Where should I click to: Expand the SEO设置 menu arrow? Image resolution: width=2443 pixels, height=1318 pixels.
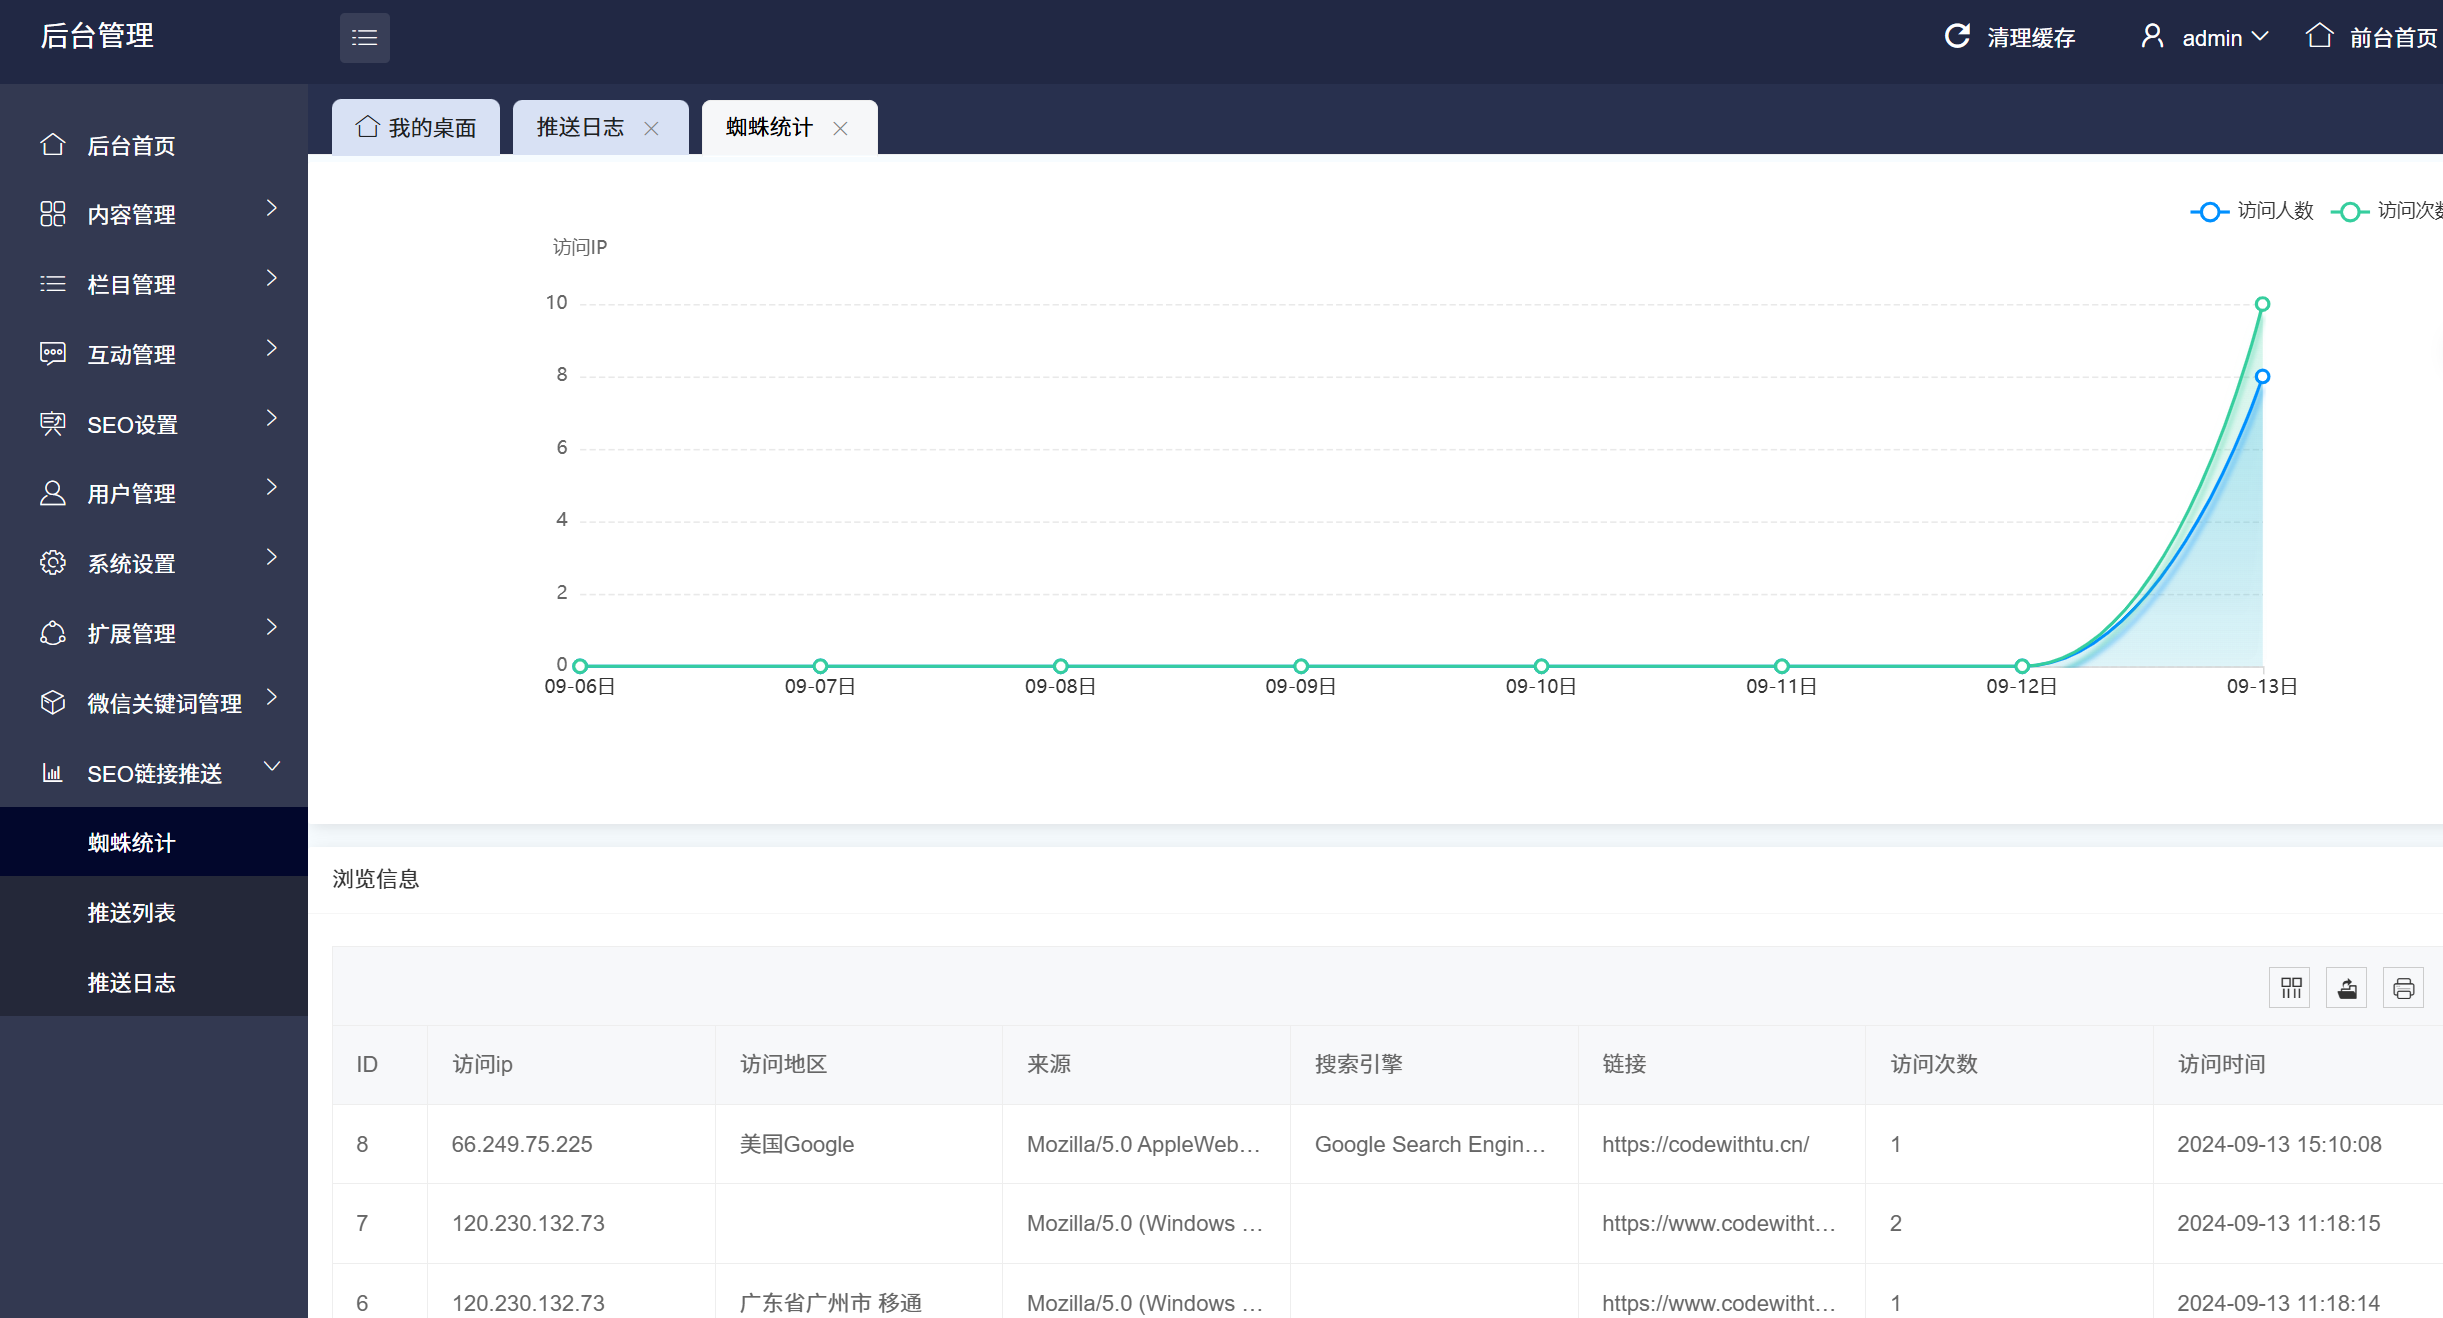point(271,418)
